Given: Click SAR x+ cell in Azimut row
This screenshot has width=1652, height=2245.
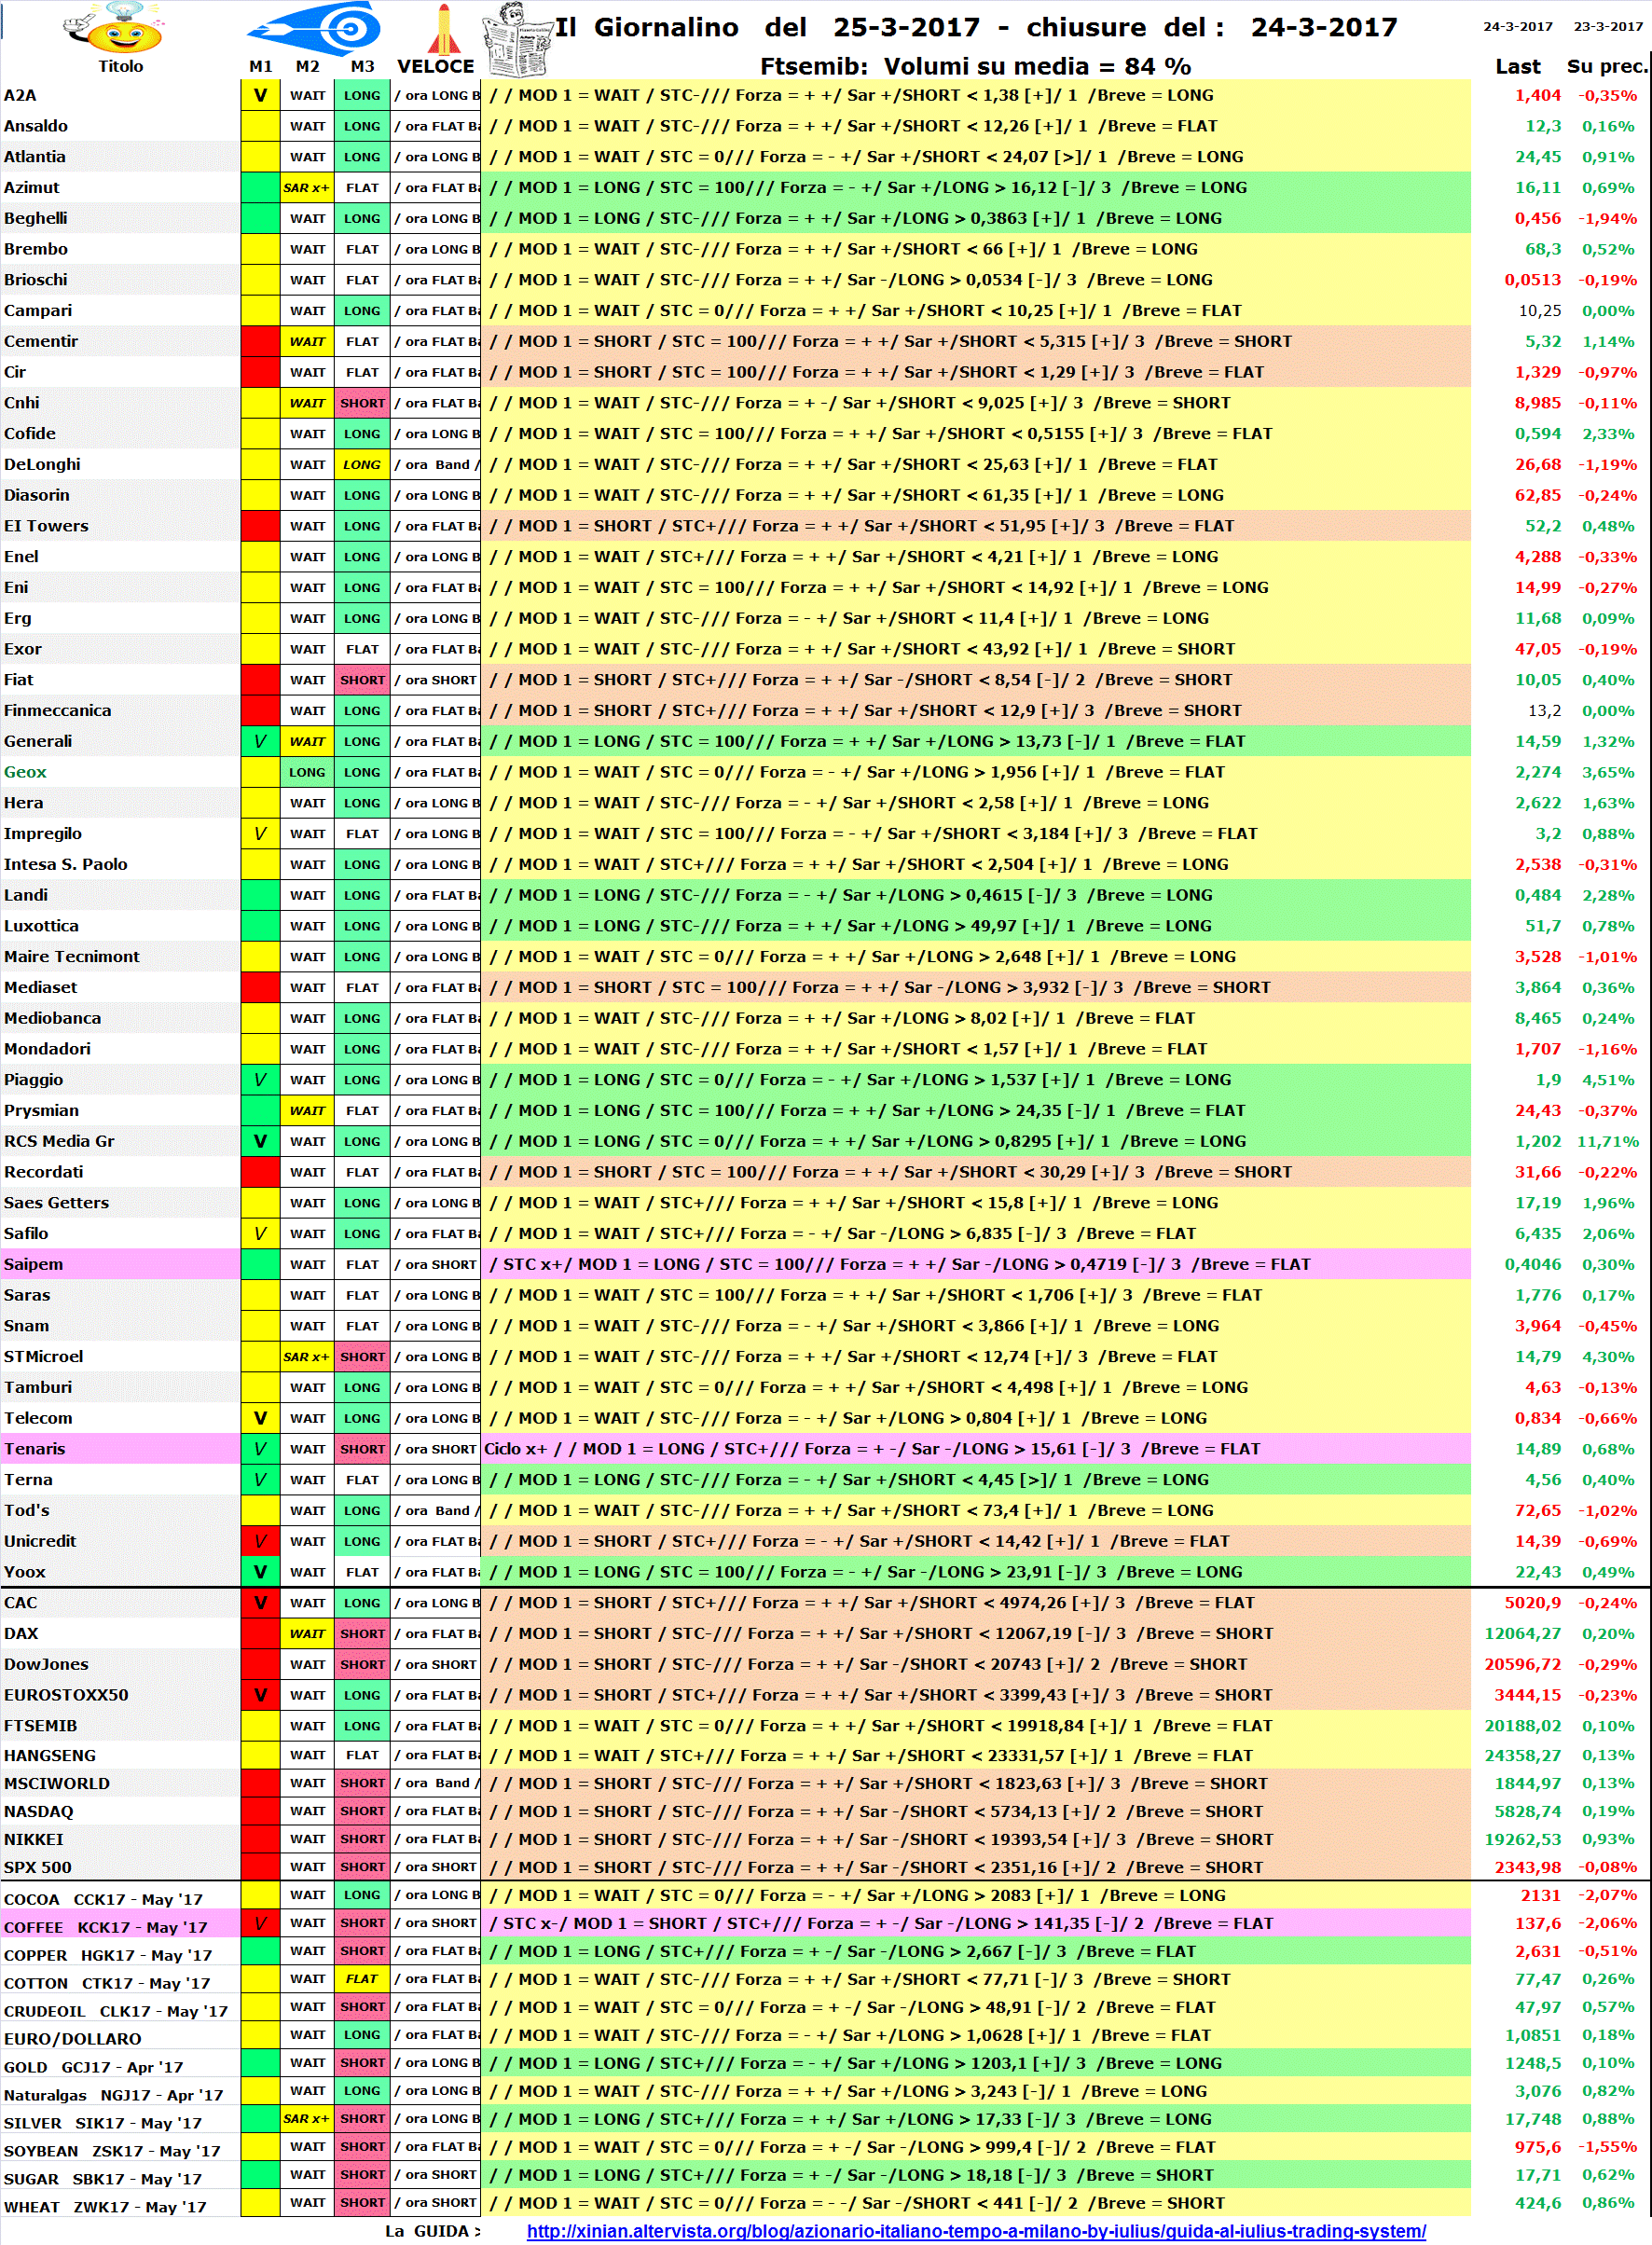Looking at the screenshot, I should 306,187.
